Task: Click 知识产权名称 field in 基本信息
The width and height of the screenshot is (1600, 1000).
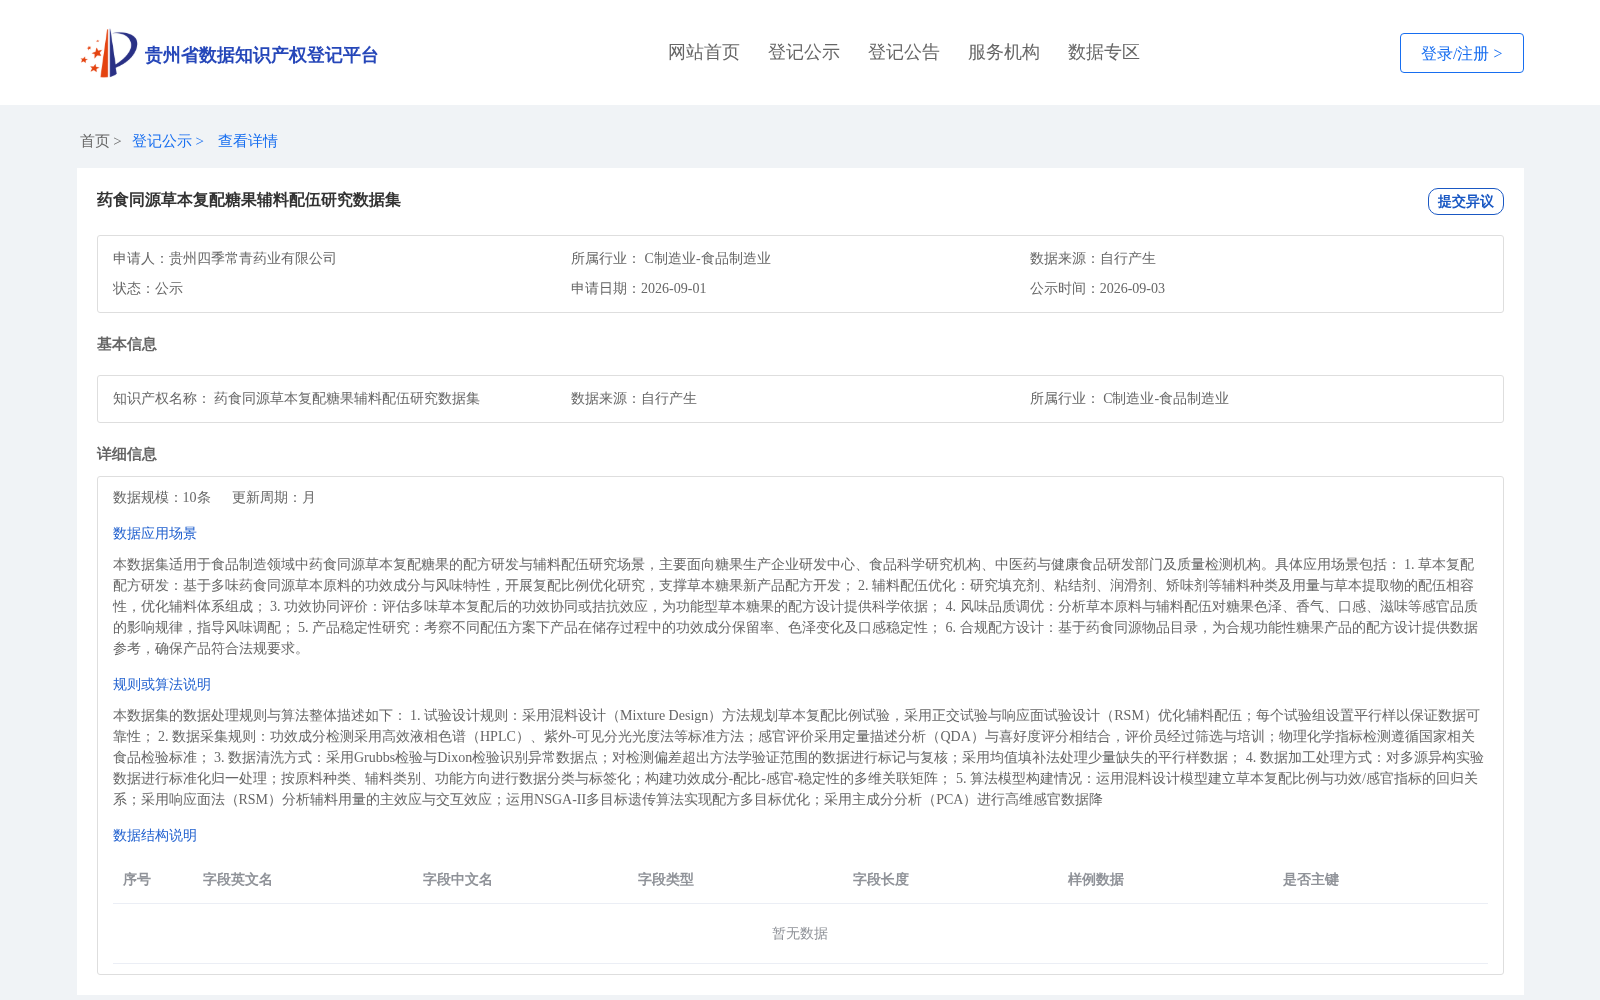Action: 297,398
